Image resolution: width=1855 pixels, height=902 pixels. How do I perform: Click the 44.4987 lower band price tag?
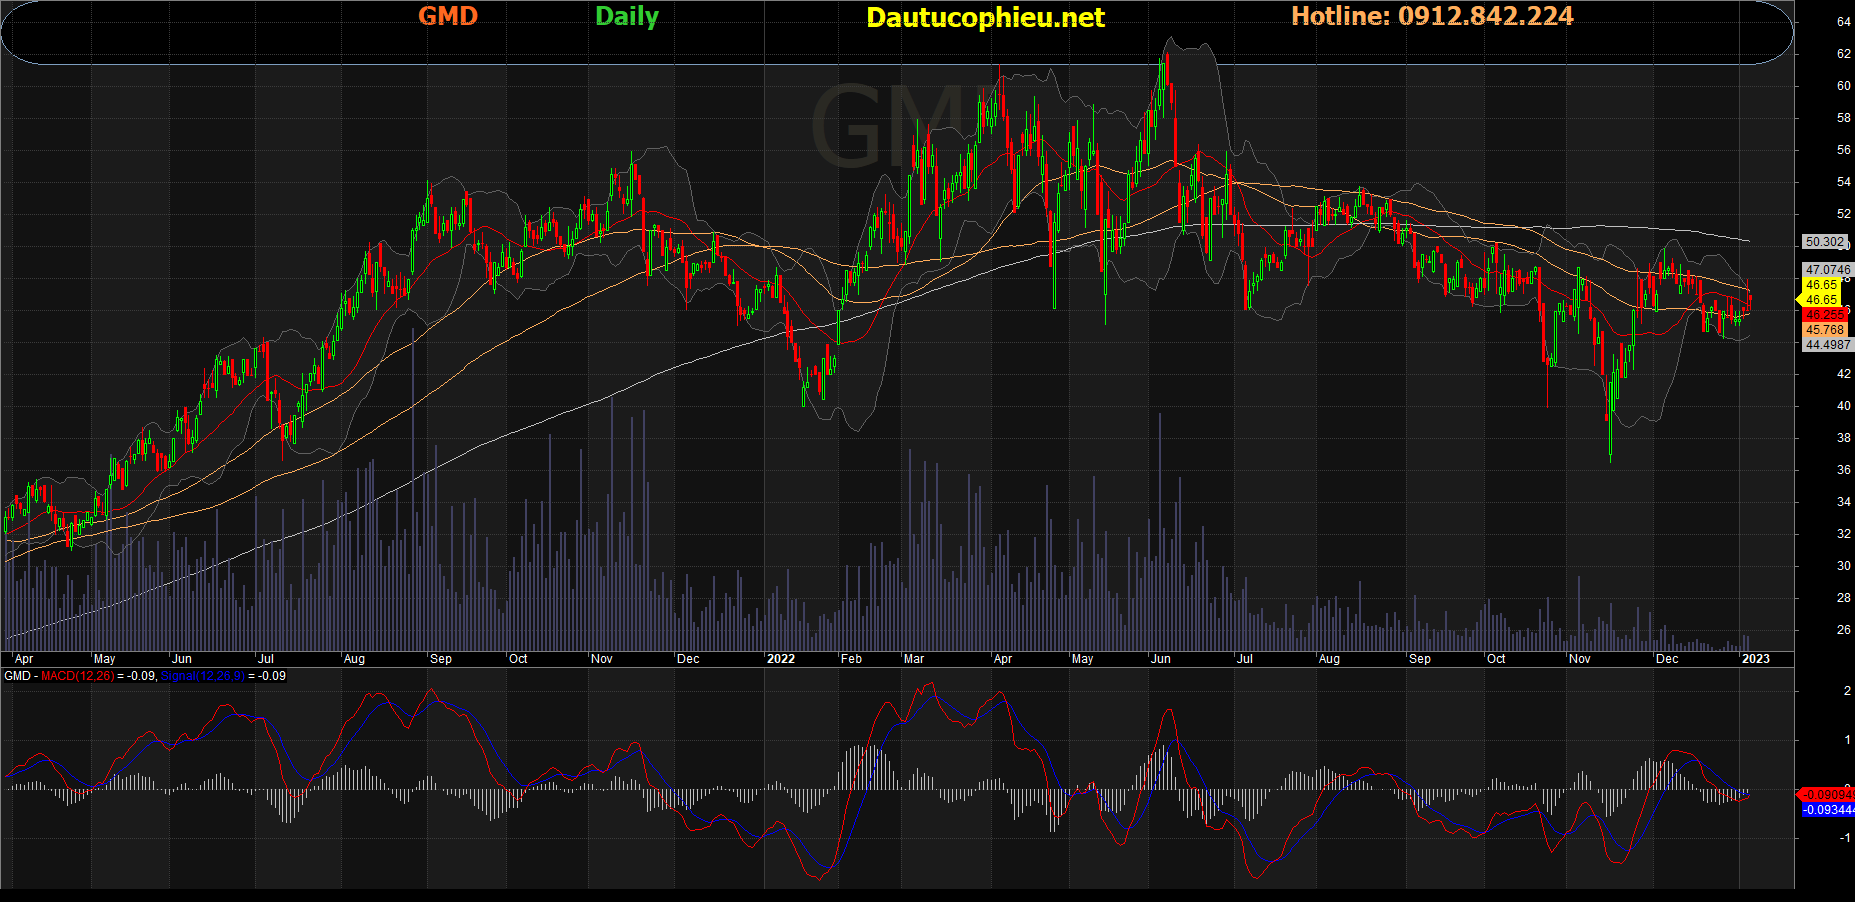[1828, 345]
